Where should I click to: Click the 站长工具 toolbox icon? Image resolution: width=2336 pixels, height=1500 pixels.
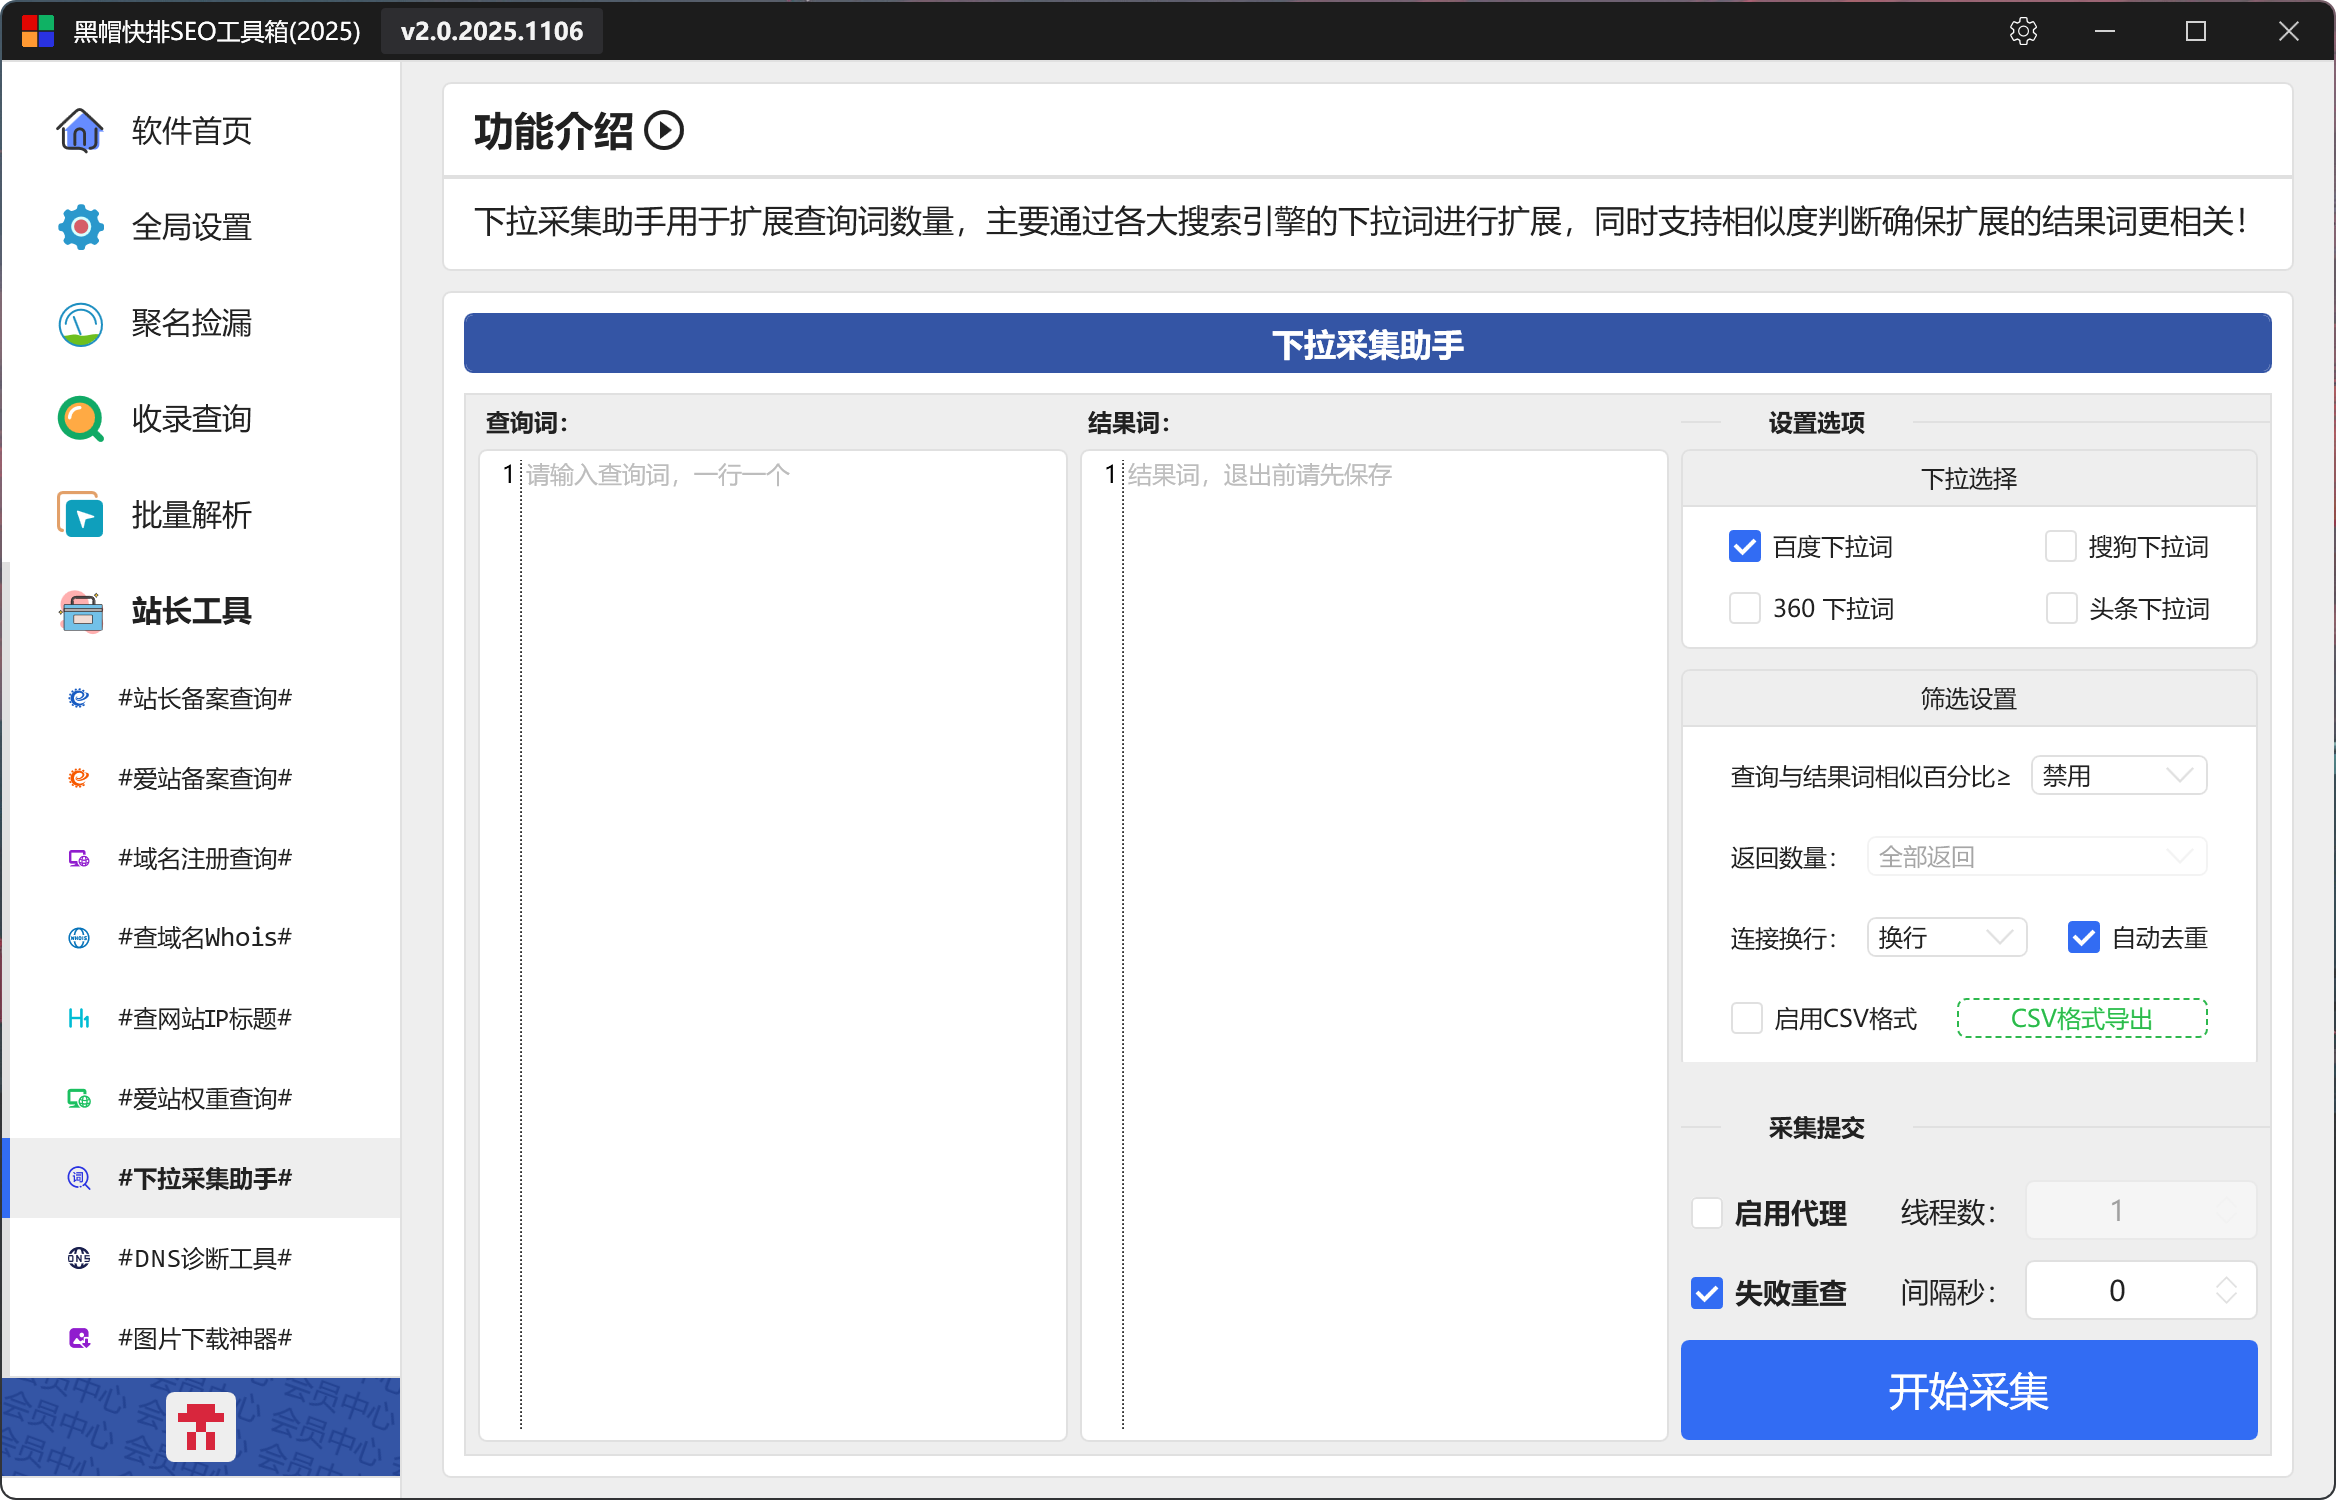tap(80, 611)
